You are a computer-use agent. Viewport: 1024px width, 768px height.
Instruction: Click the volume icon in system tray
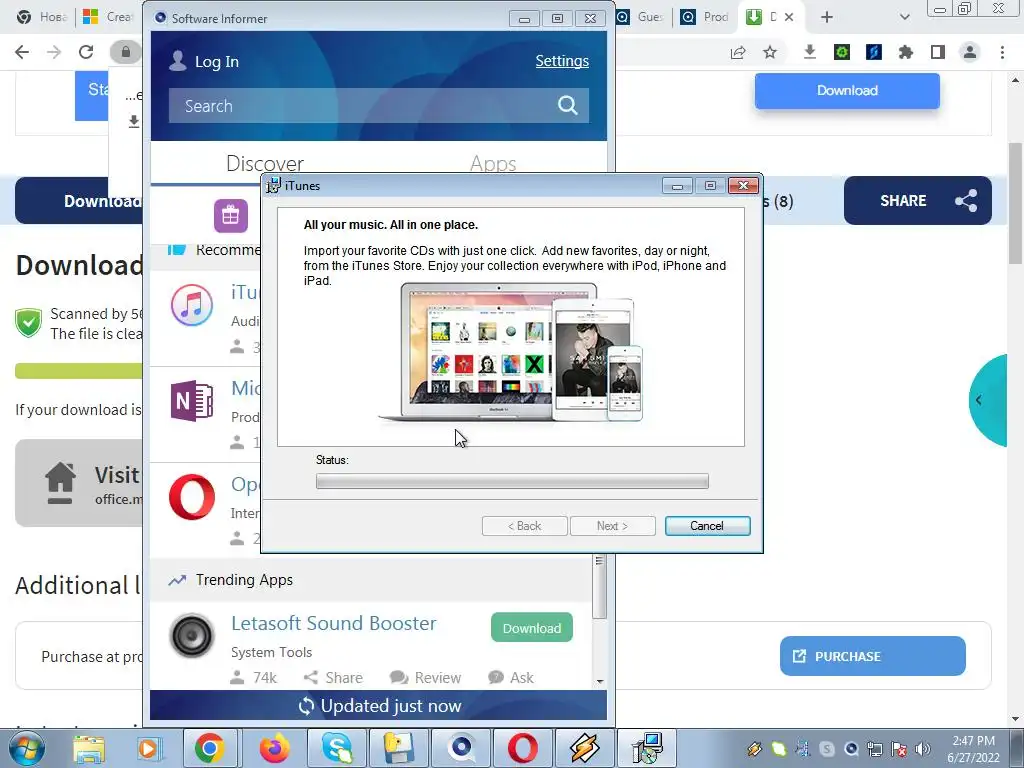pyautogui.click(x=923, y=748)
